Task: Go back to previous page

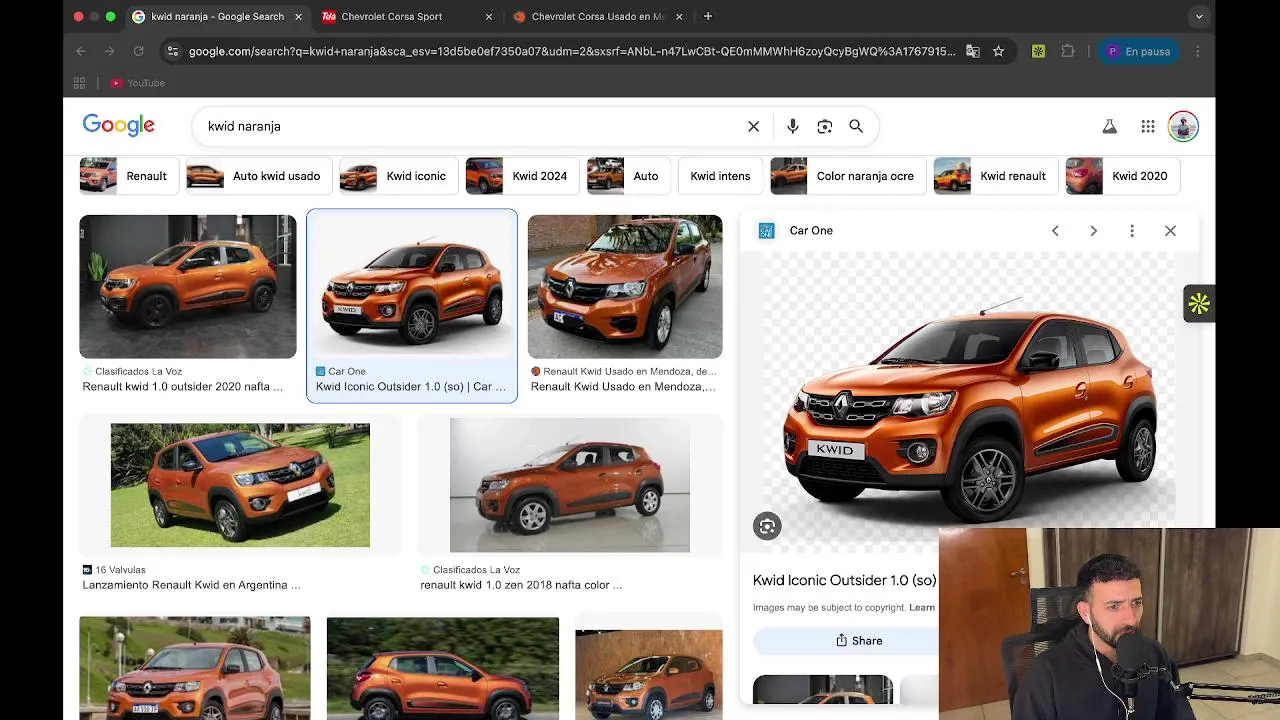Action: (81, 51)
